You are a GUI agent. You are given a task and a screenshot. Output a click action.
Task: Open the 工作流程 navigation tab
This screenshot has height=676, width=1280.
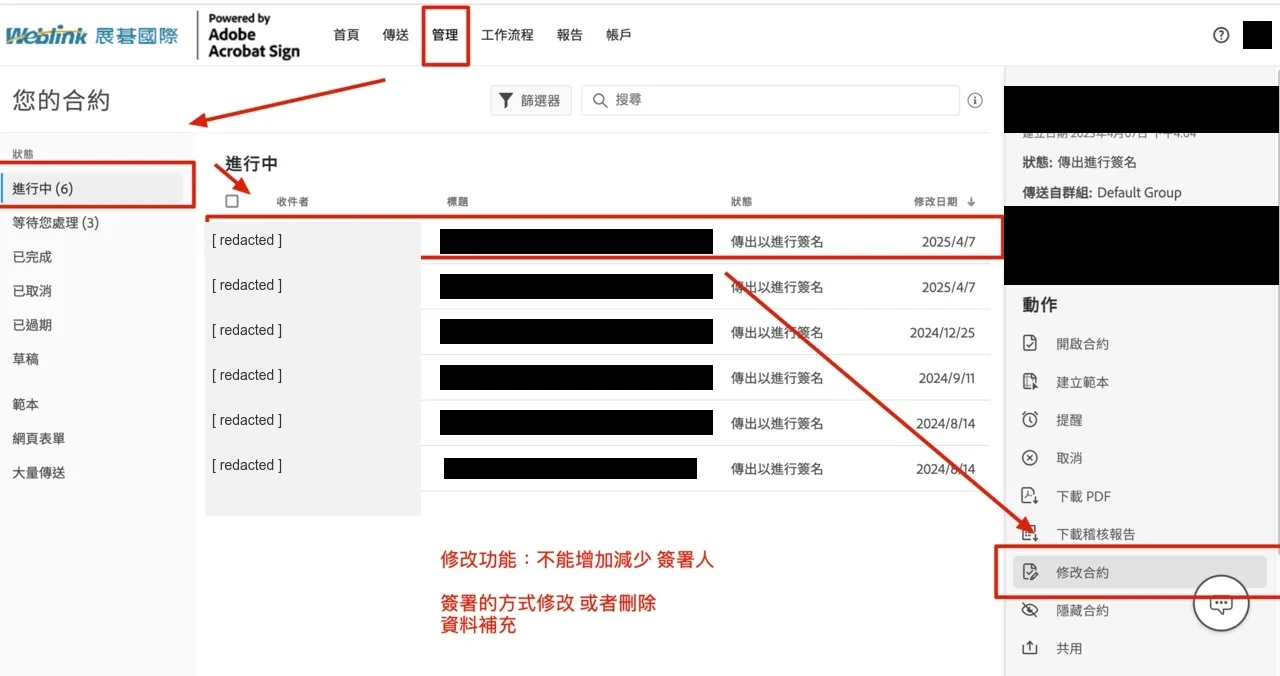pos(508,35)
